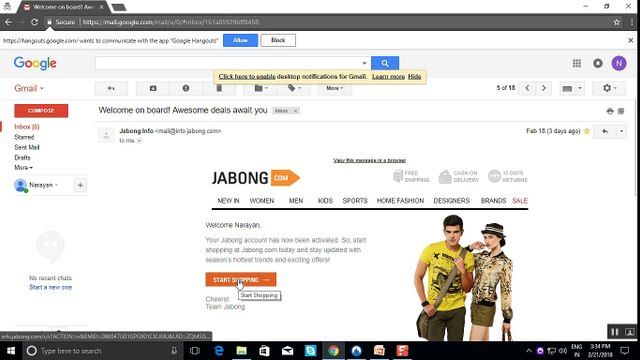
Task: Close the 'Welcome on board' browser tab
Action: pos(102,7)
